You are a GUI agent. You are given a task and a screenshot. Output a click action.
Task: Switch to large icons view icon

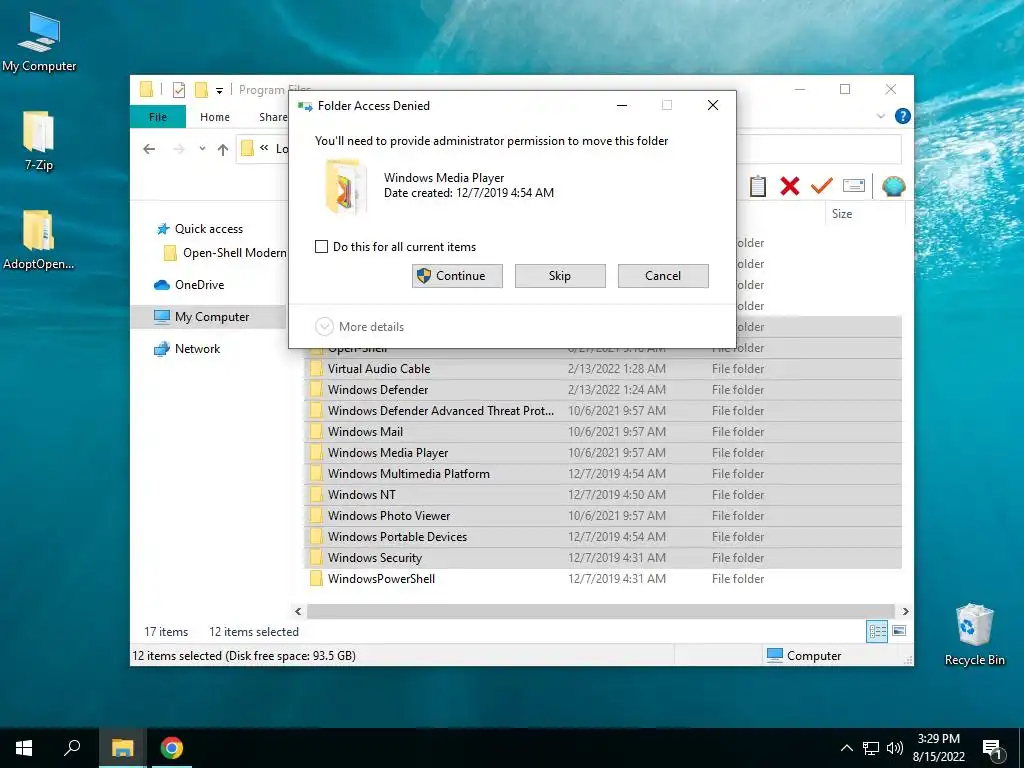click(x=899, y=631)
